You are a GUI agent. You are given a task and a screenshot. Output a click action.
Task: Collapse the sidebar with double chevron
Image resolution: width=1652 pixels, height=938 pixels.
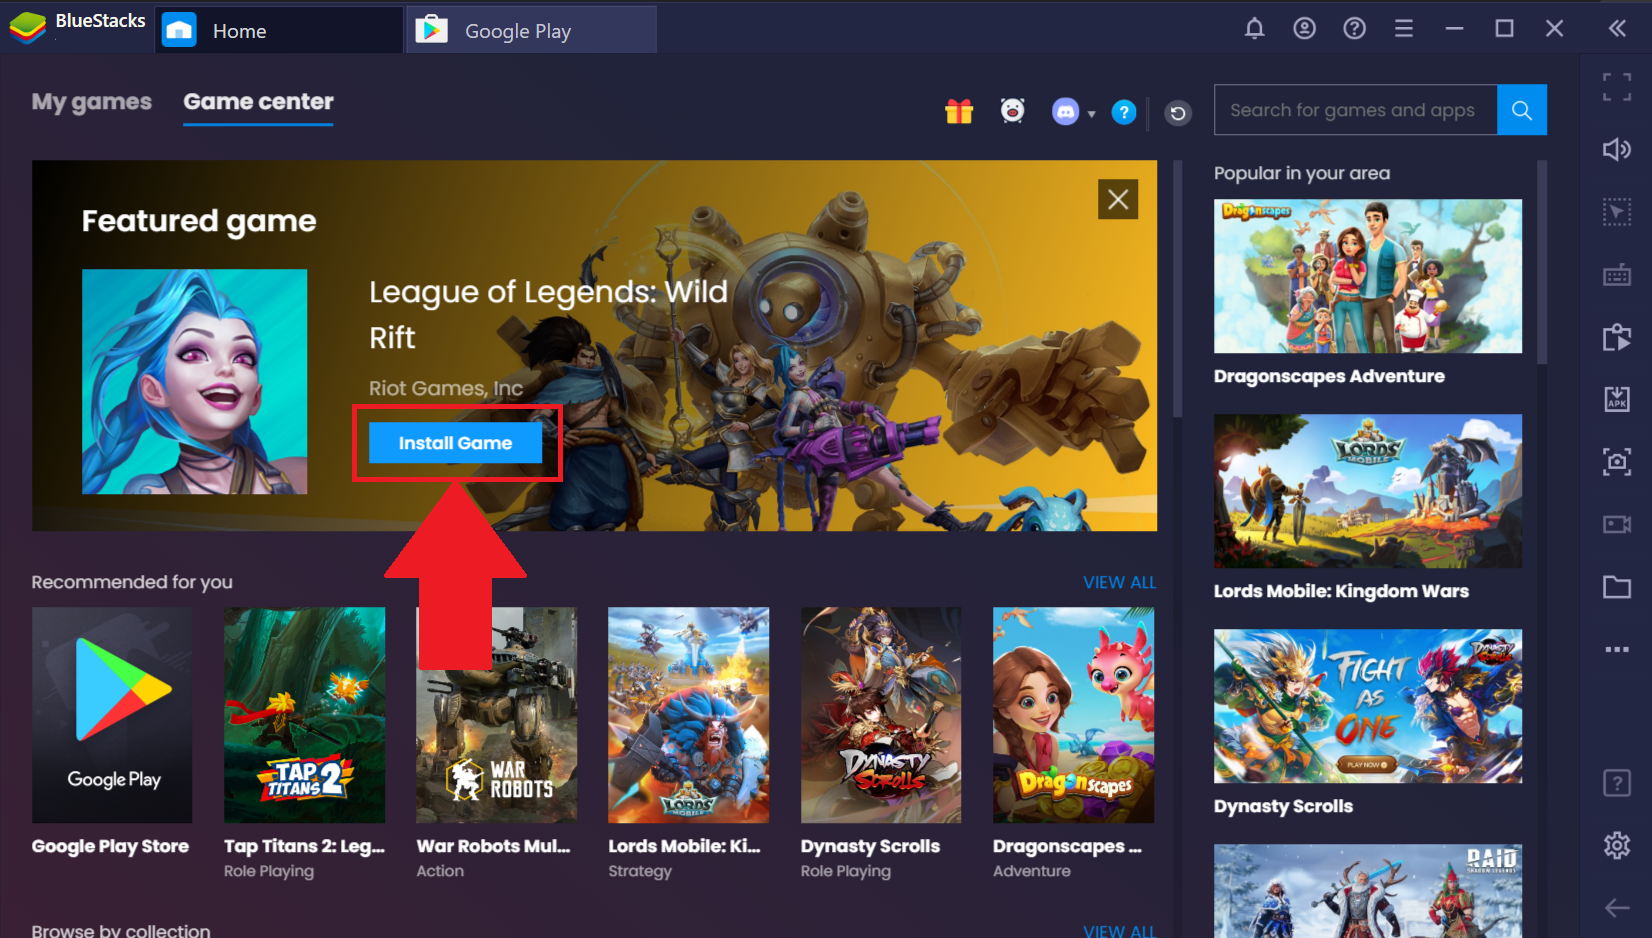(1617, 28)
